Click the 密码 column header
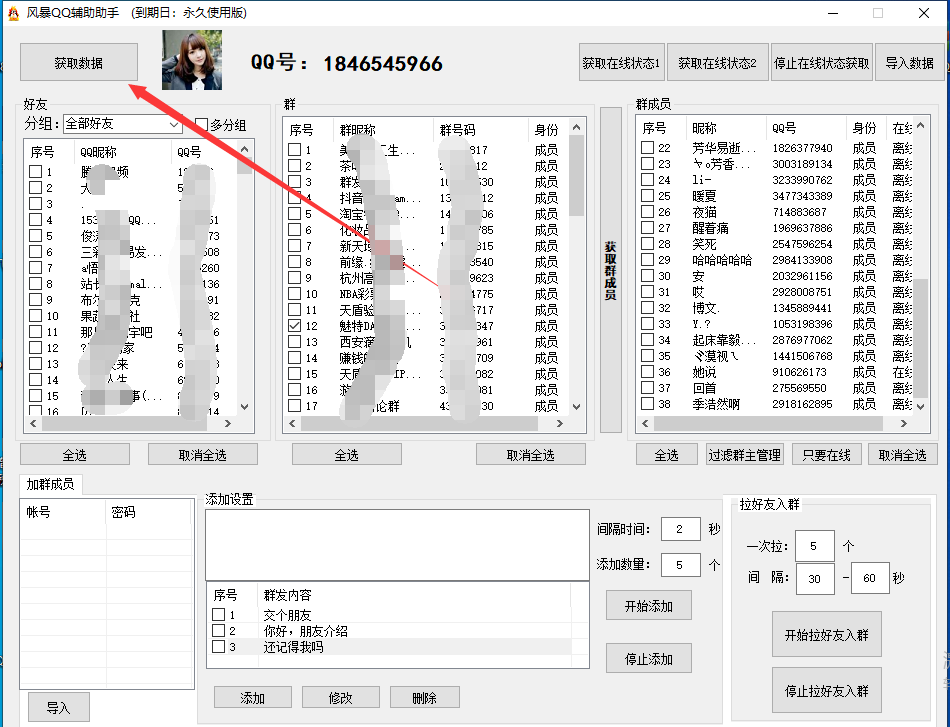 click(123, 512)
